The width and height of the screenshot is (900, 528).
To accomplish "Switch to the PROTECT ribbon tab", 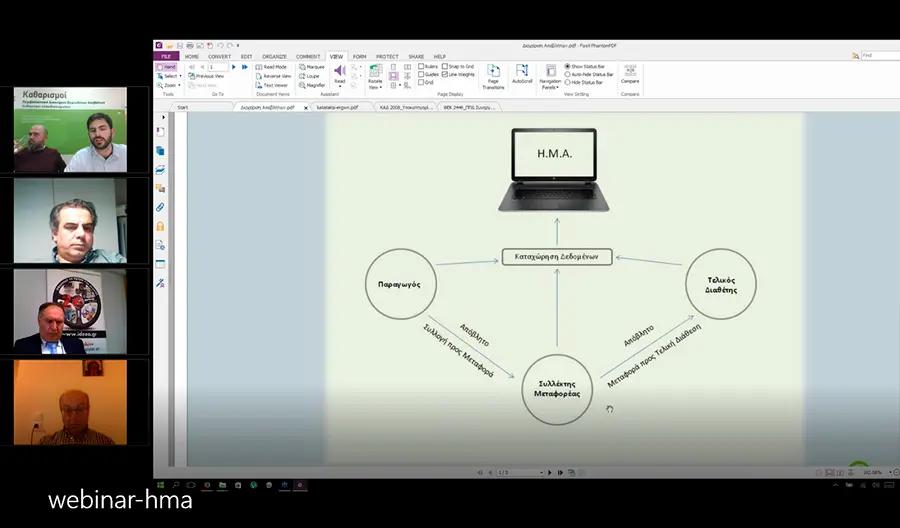I will click(x=387, y=56).
